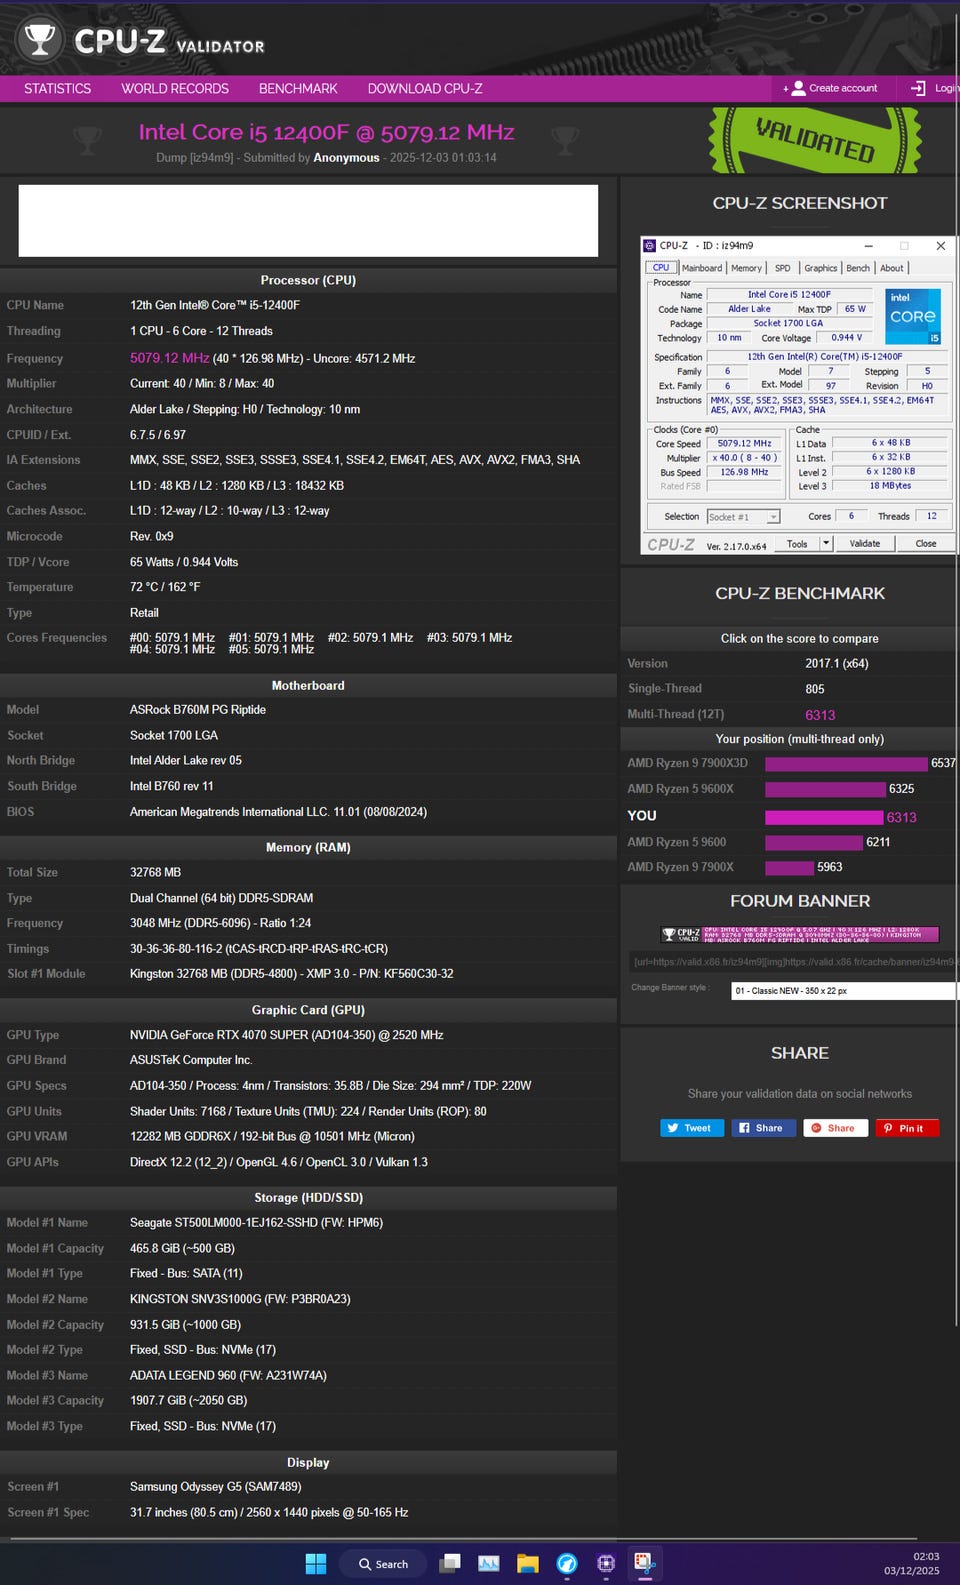
Task: Select the NVIDIA GeForce RTX 4070 SUPER text
Action: tap(286, 1035)
